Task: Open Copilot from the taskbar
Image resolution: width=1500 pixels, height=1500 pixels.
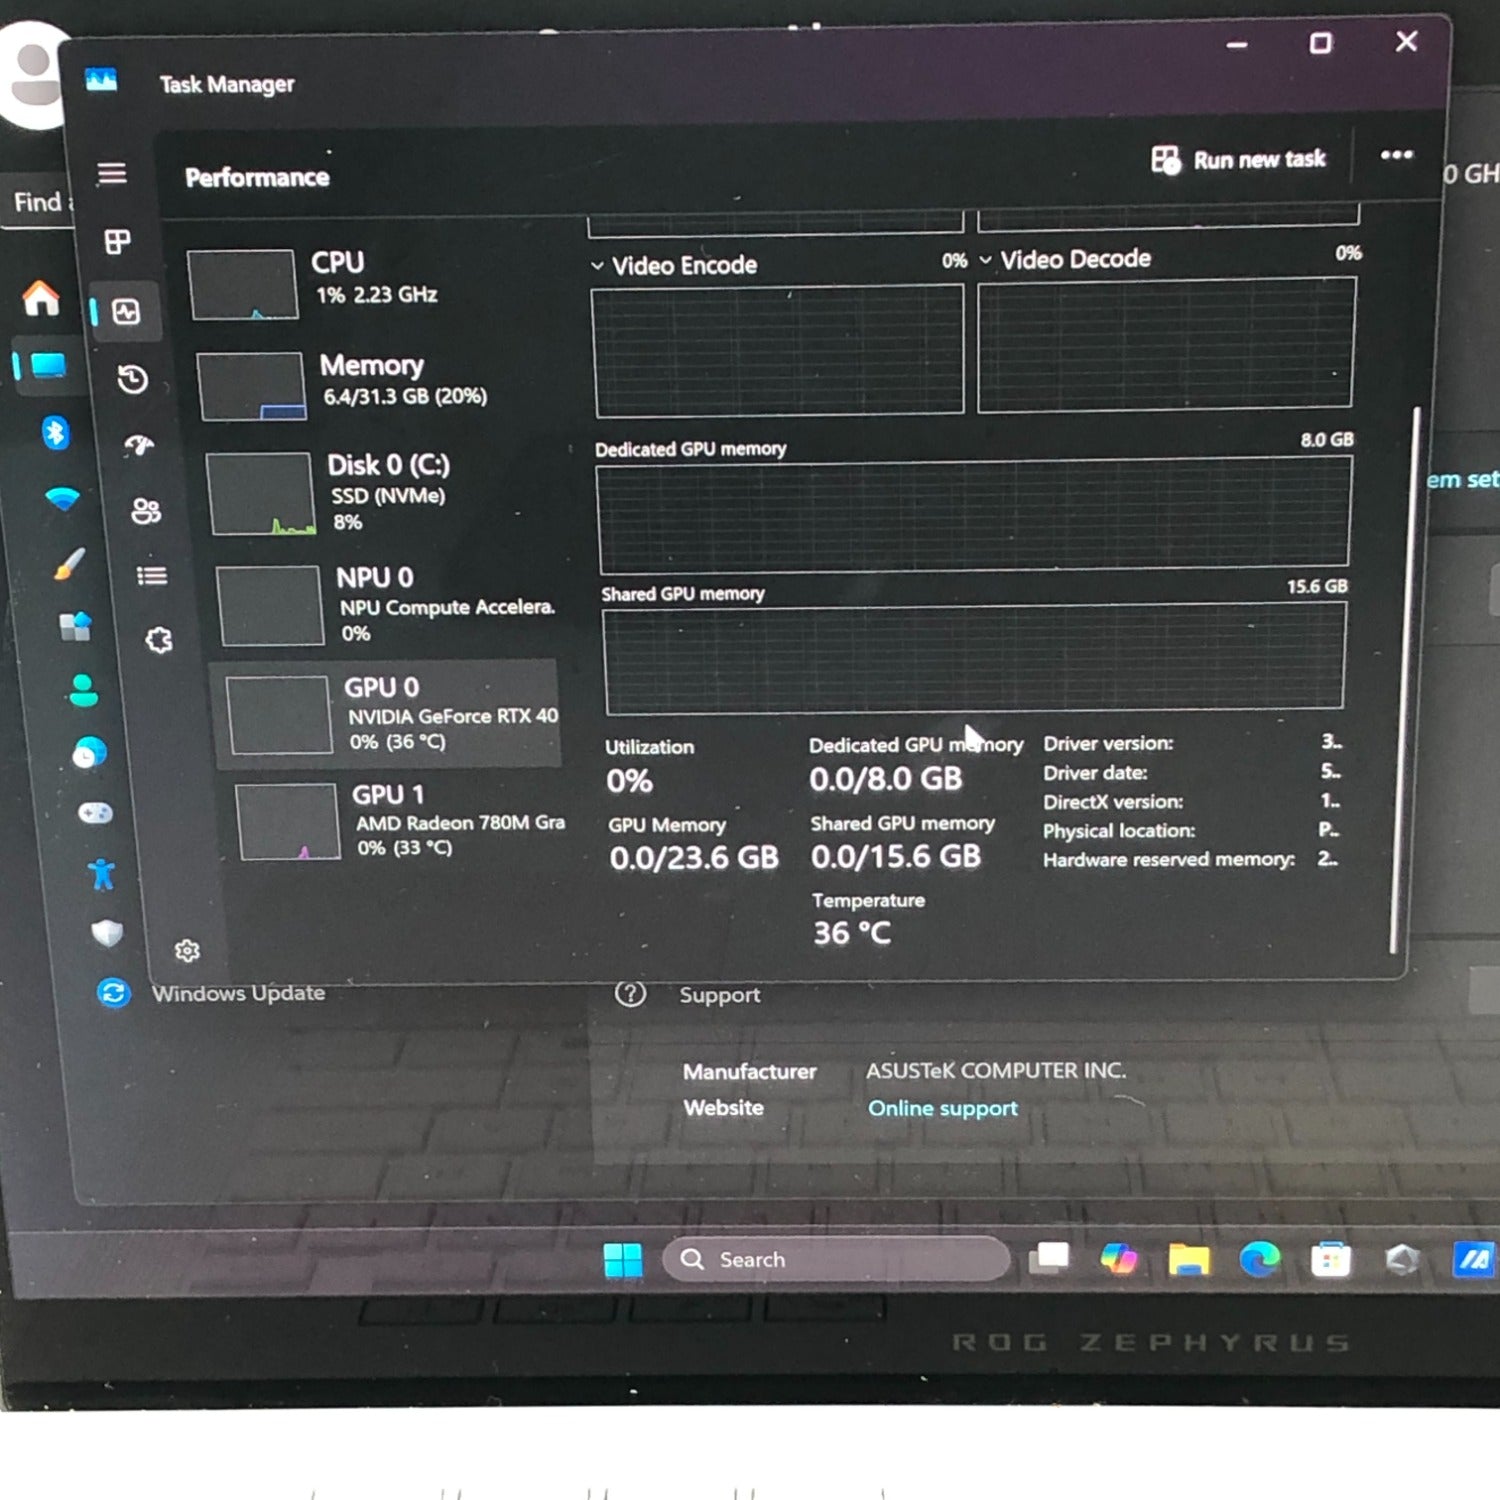Action: (1117, 1258)
